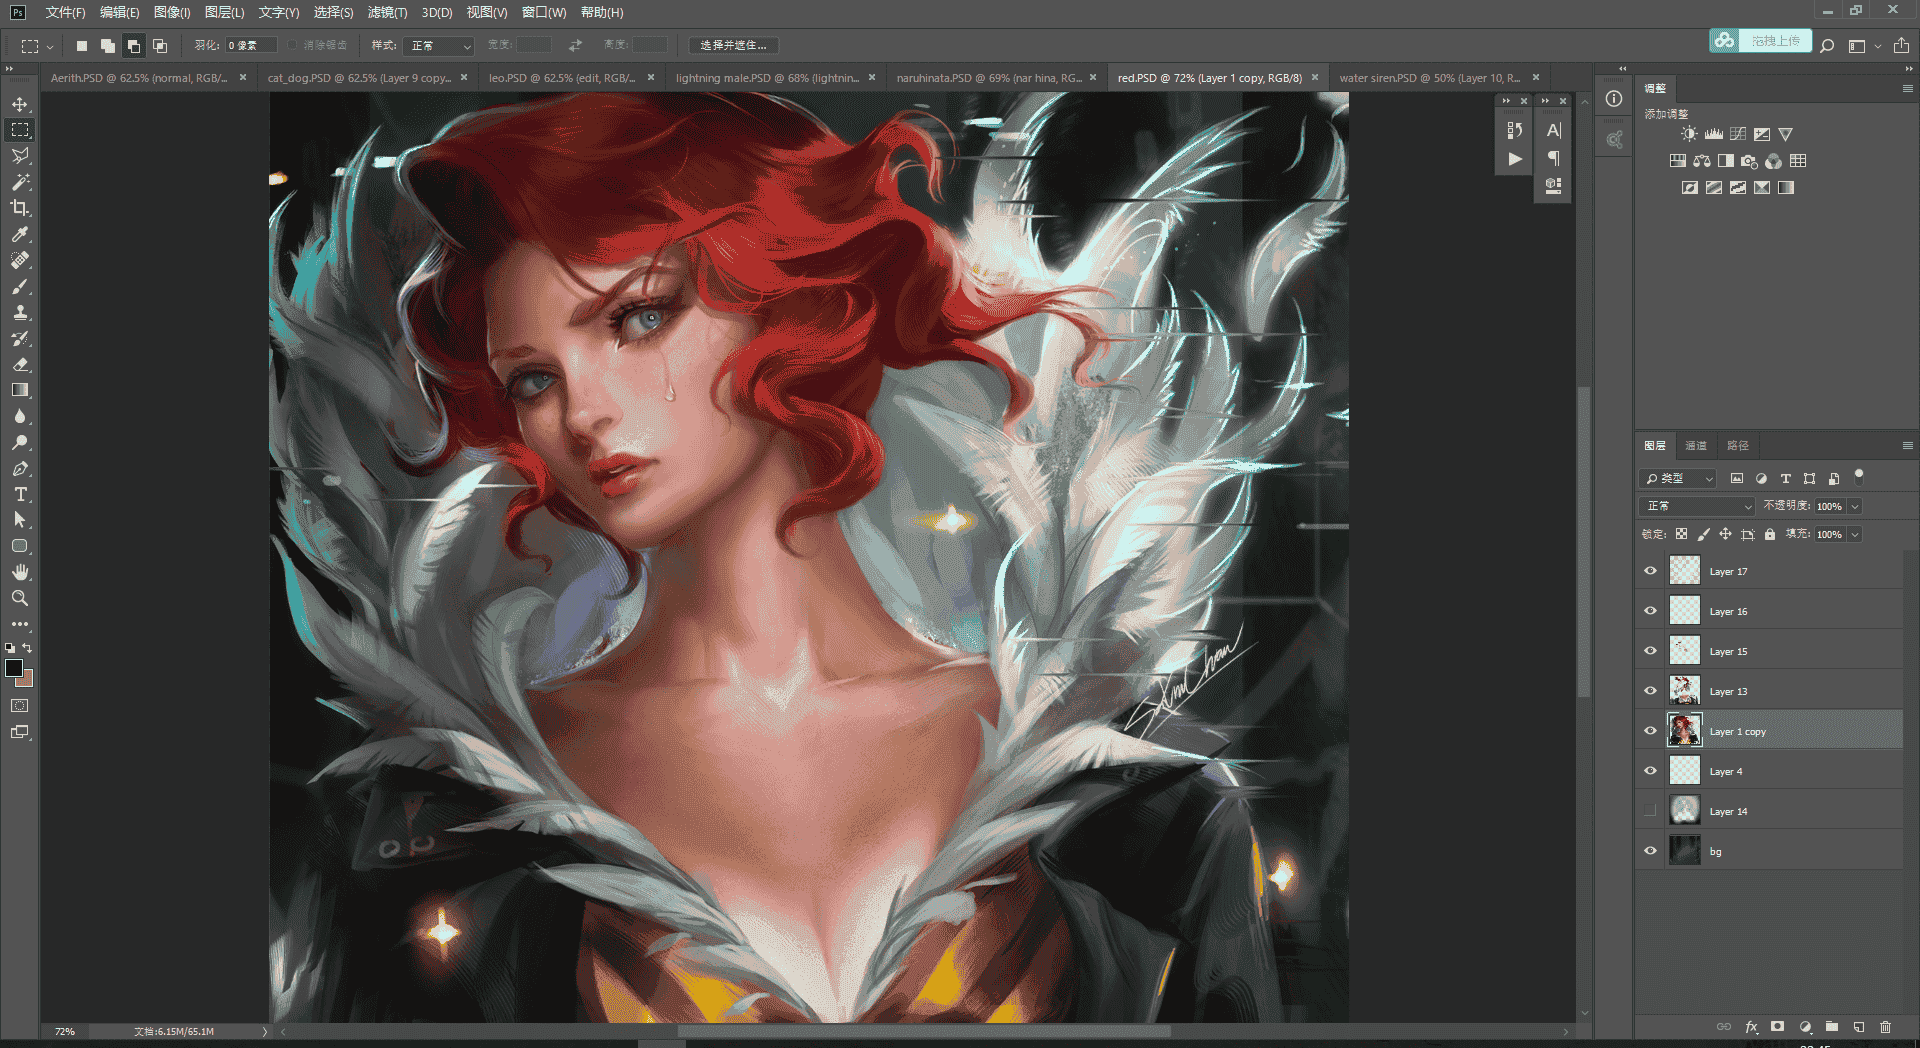The image size is (1920, 1048).
Task: Open the layer blend mode dropdown
Action: [x=1697, y=506]
